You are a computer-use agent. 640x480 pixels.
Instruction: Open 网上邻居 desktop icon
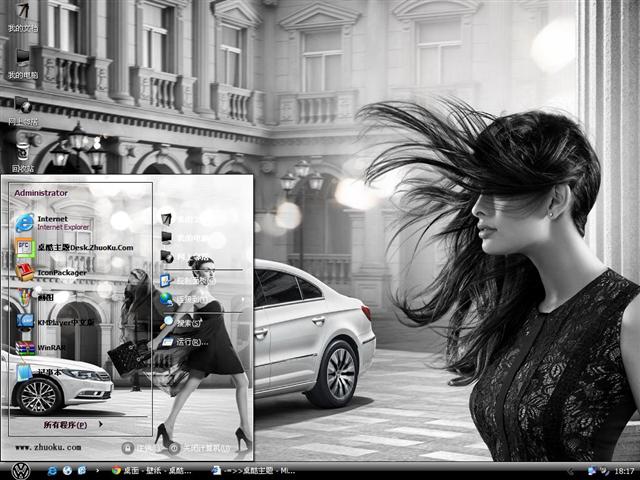[22, 108]
